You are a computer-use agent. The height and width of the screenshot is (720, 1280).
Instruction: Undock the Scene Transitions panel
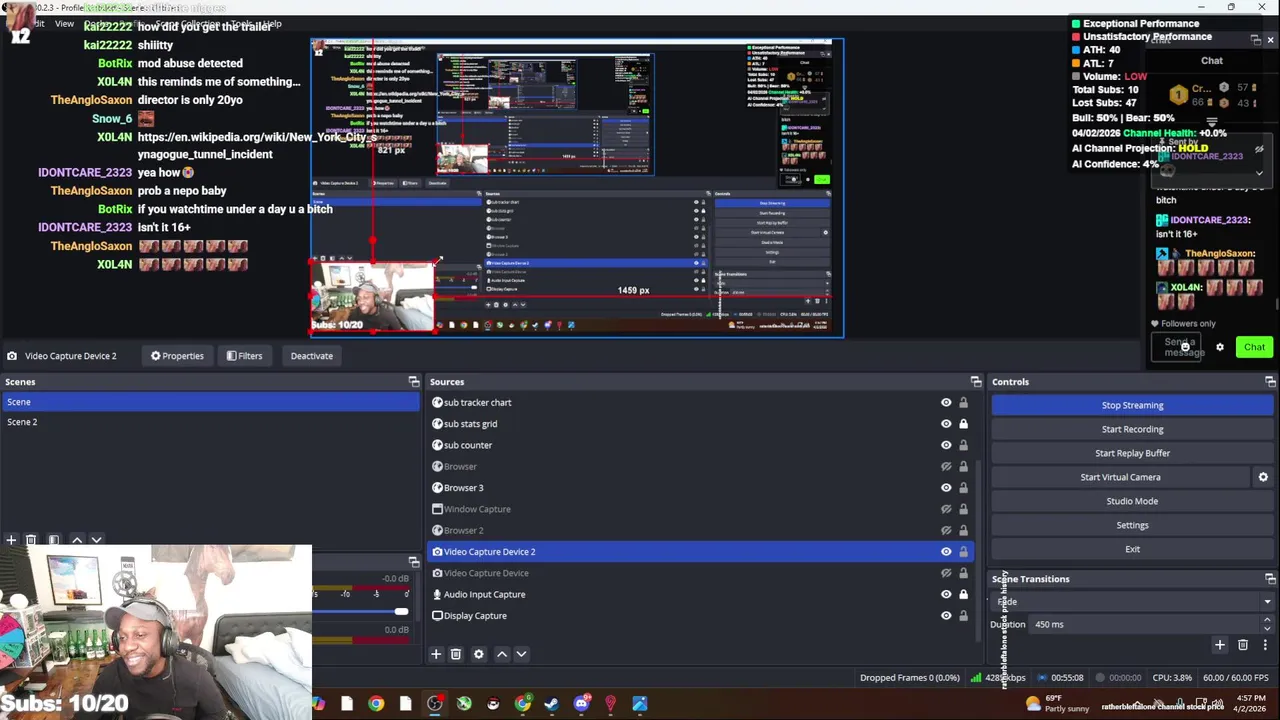pos(1270,579)
